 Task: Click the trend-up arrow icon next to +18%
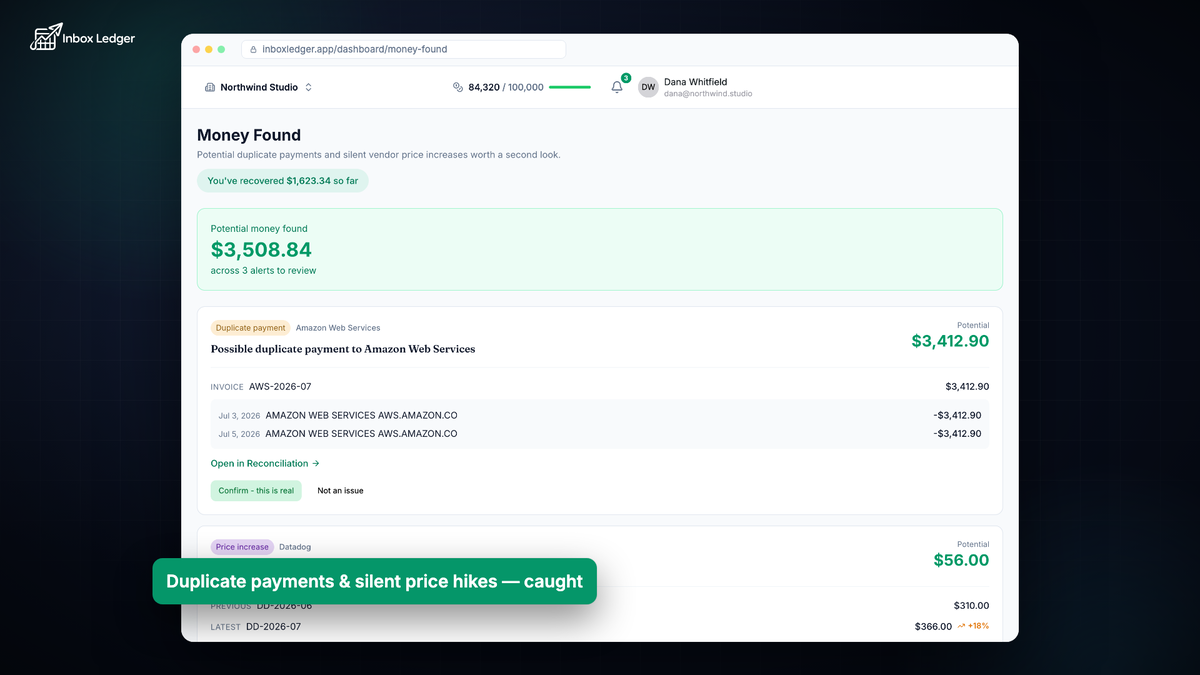961,626
